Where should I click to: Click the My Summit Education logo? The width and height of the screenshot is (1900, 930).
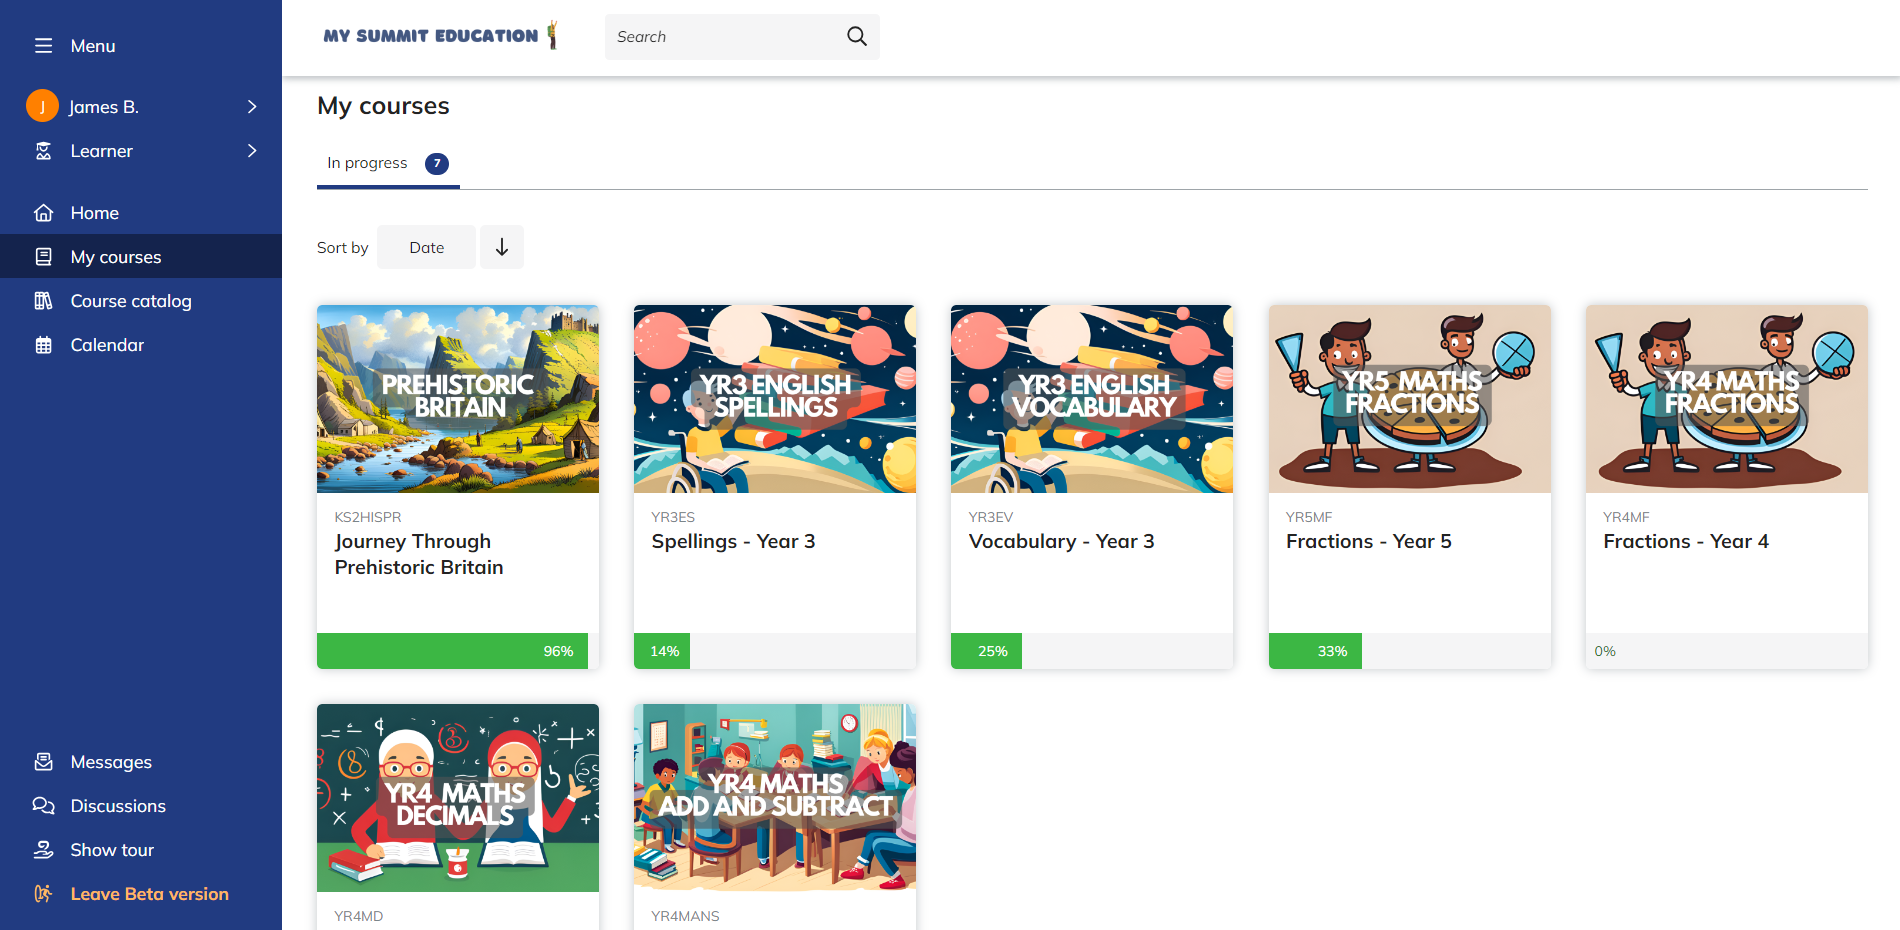[x=441, y=36]
